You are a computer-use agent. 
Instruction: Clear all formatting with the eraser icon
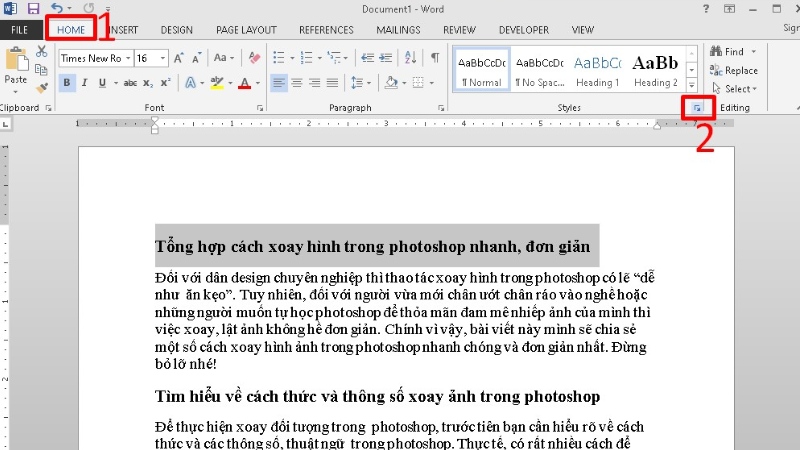(254, 58)
